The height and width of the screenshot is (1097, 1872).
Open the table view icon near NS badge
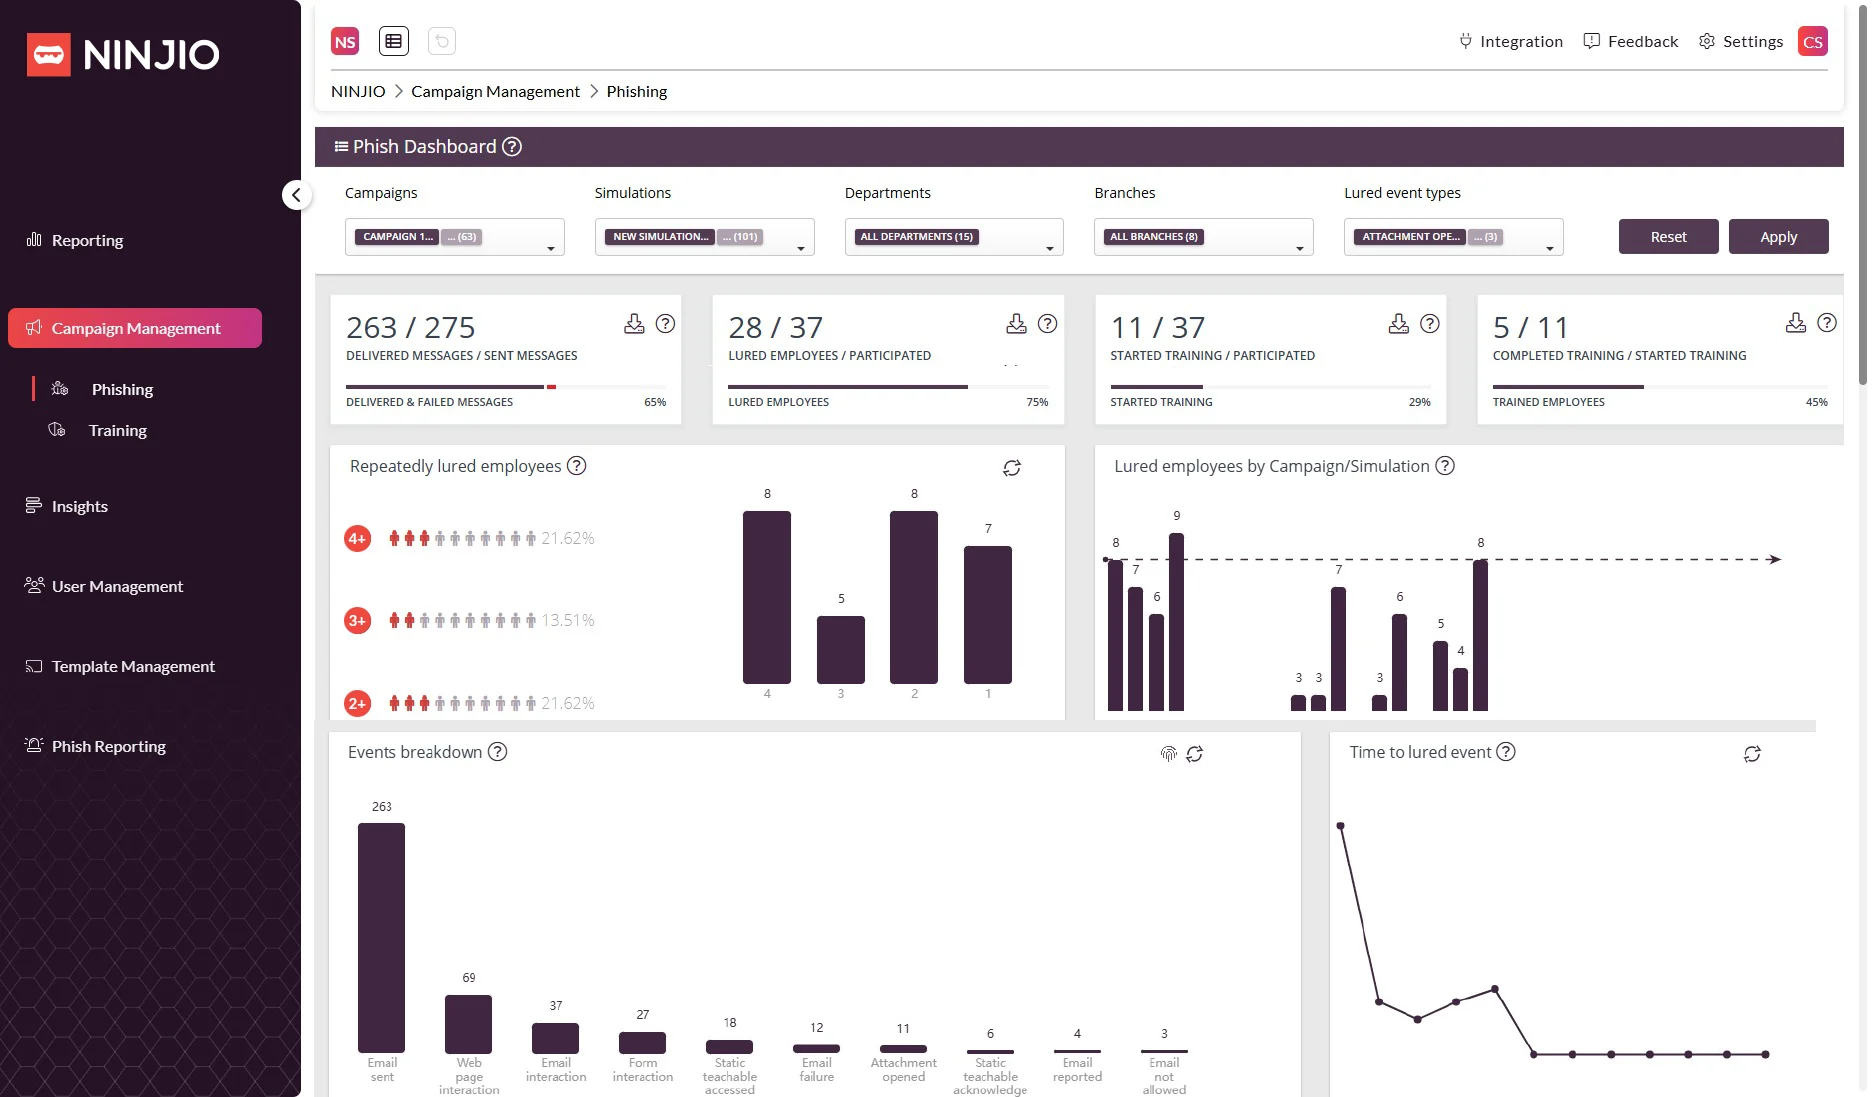click(x=393, y=41)
